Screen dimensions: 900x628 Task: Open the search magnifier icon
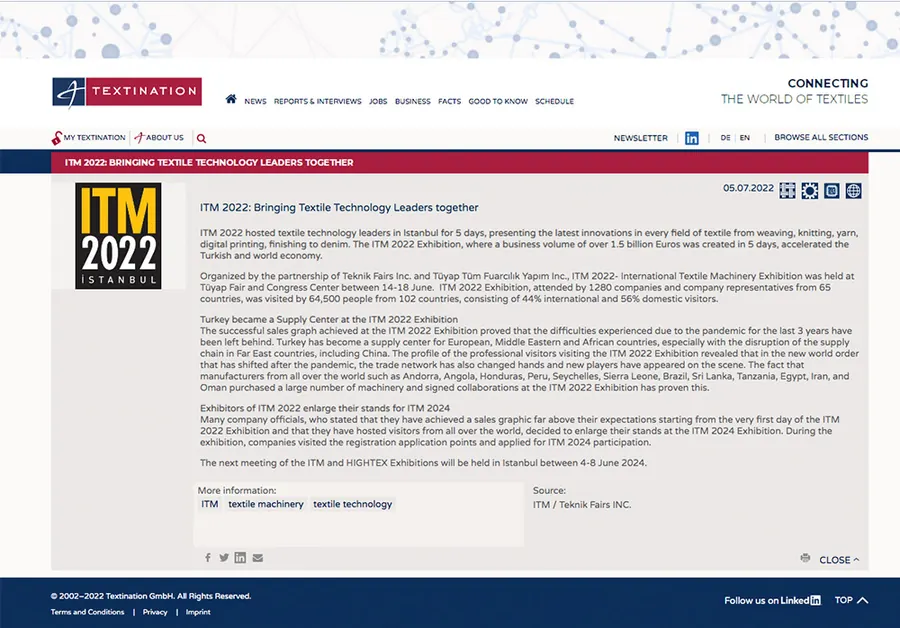201,138
